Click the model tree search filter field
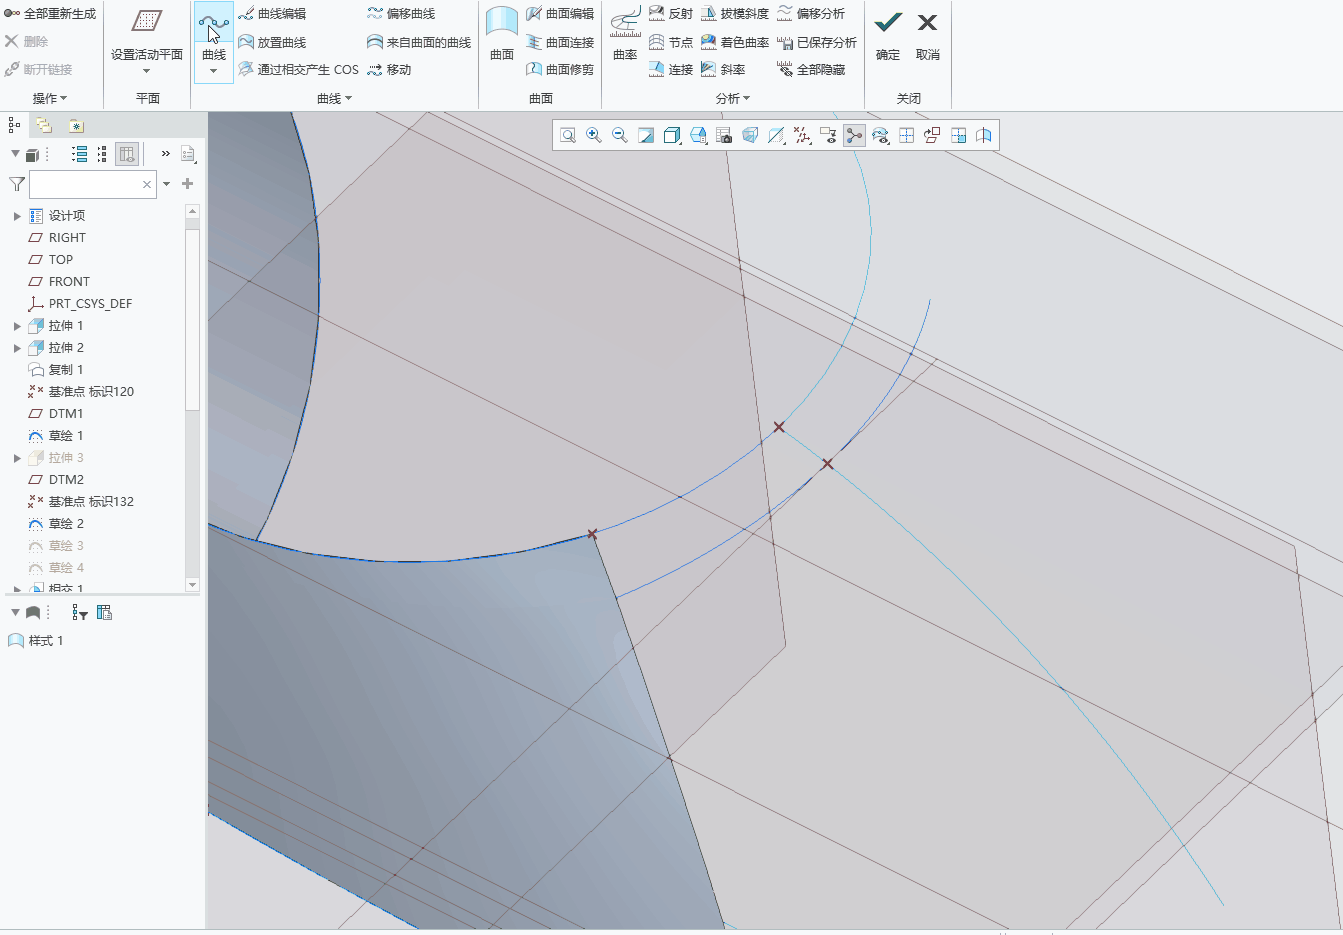1343x935 pixels. (93, 184)
